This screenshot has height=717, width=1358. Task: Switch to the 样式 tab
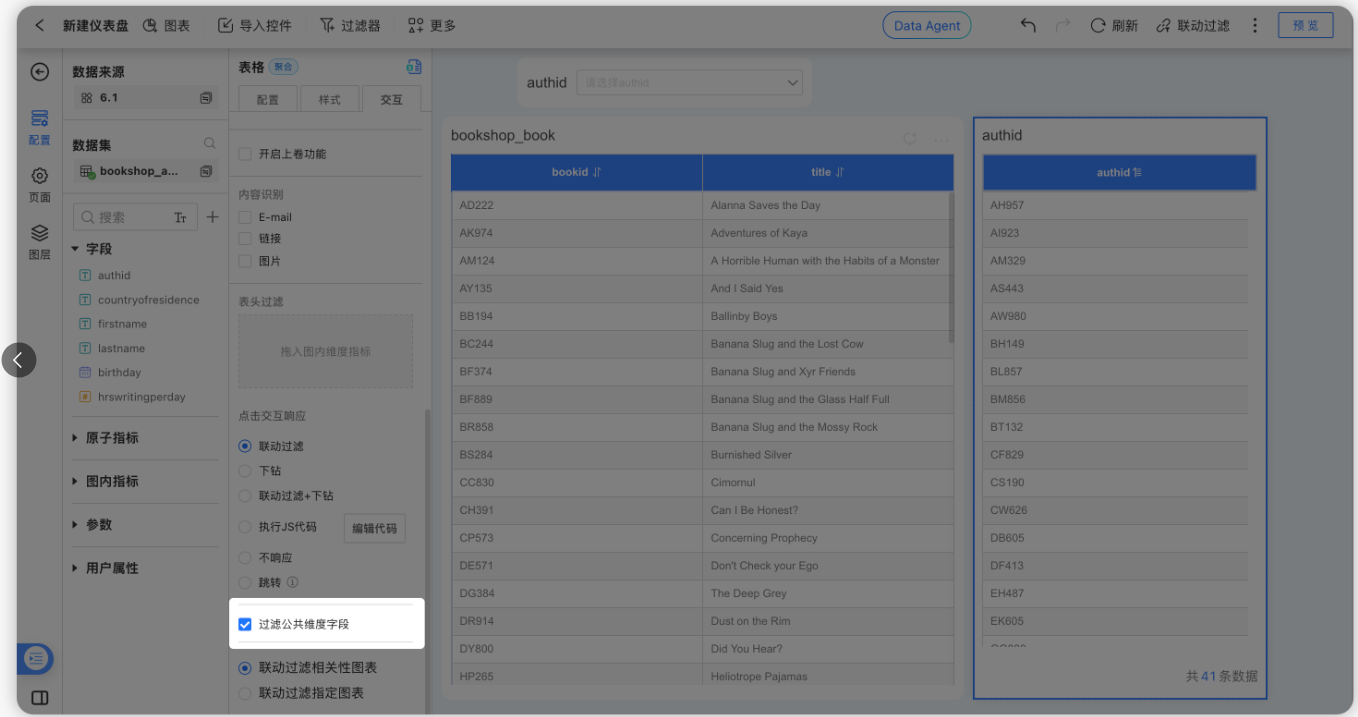pos(332,98)
